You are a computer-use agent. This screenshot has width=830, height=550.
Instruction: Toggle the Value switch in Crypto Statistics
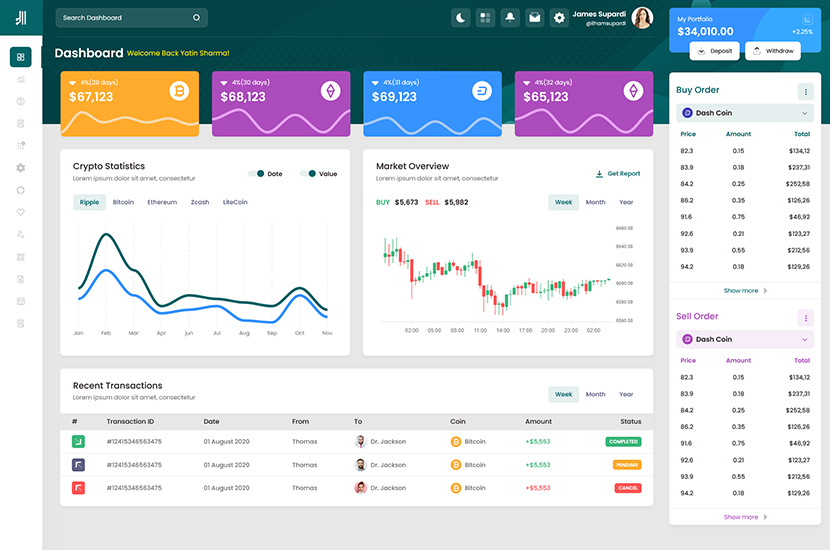click(308, 174)
